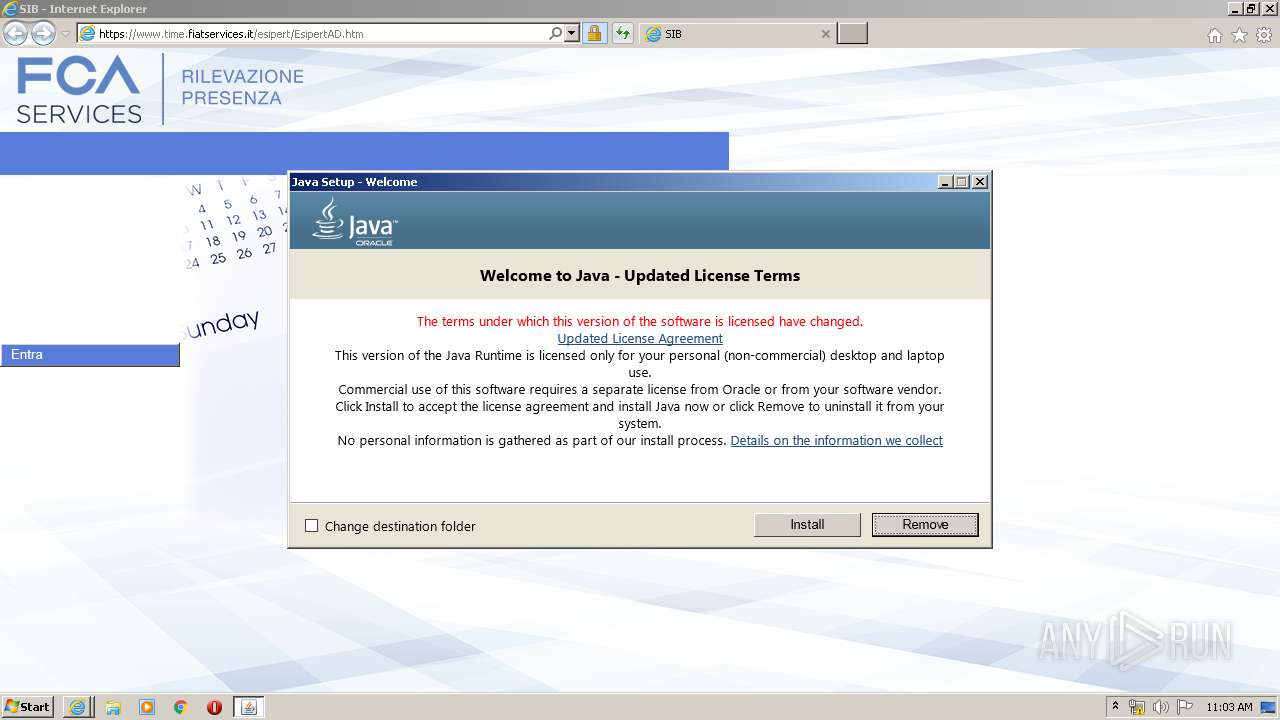
Task: Open a new browser tab
Action: (852, 34)
